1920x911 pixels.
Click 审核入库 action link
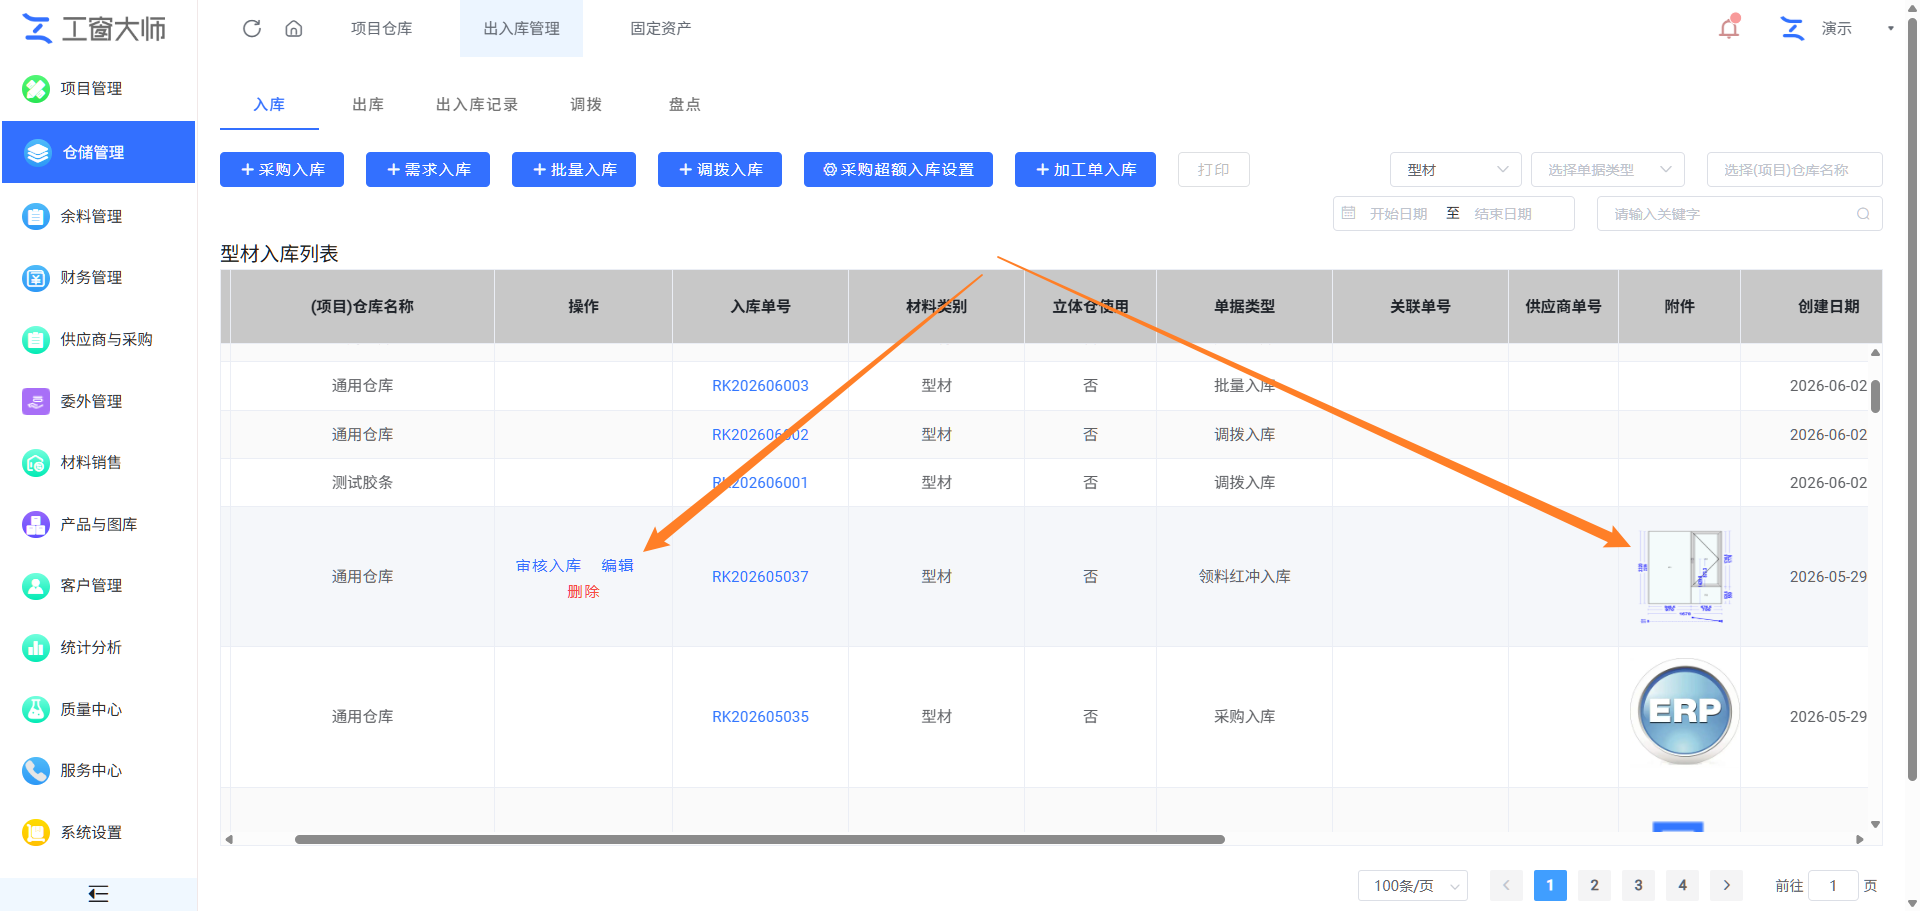point(548,566)
